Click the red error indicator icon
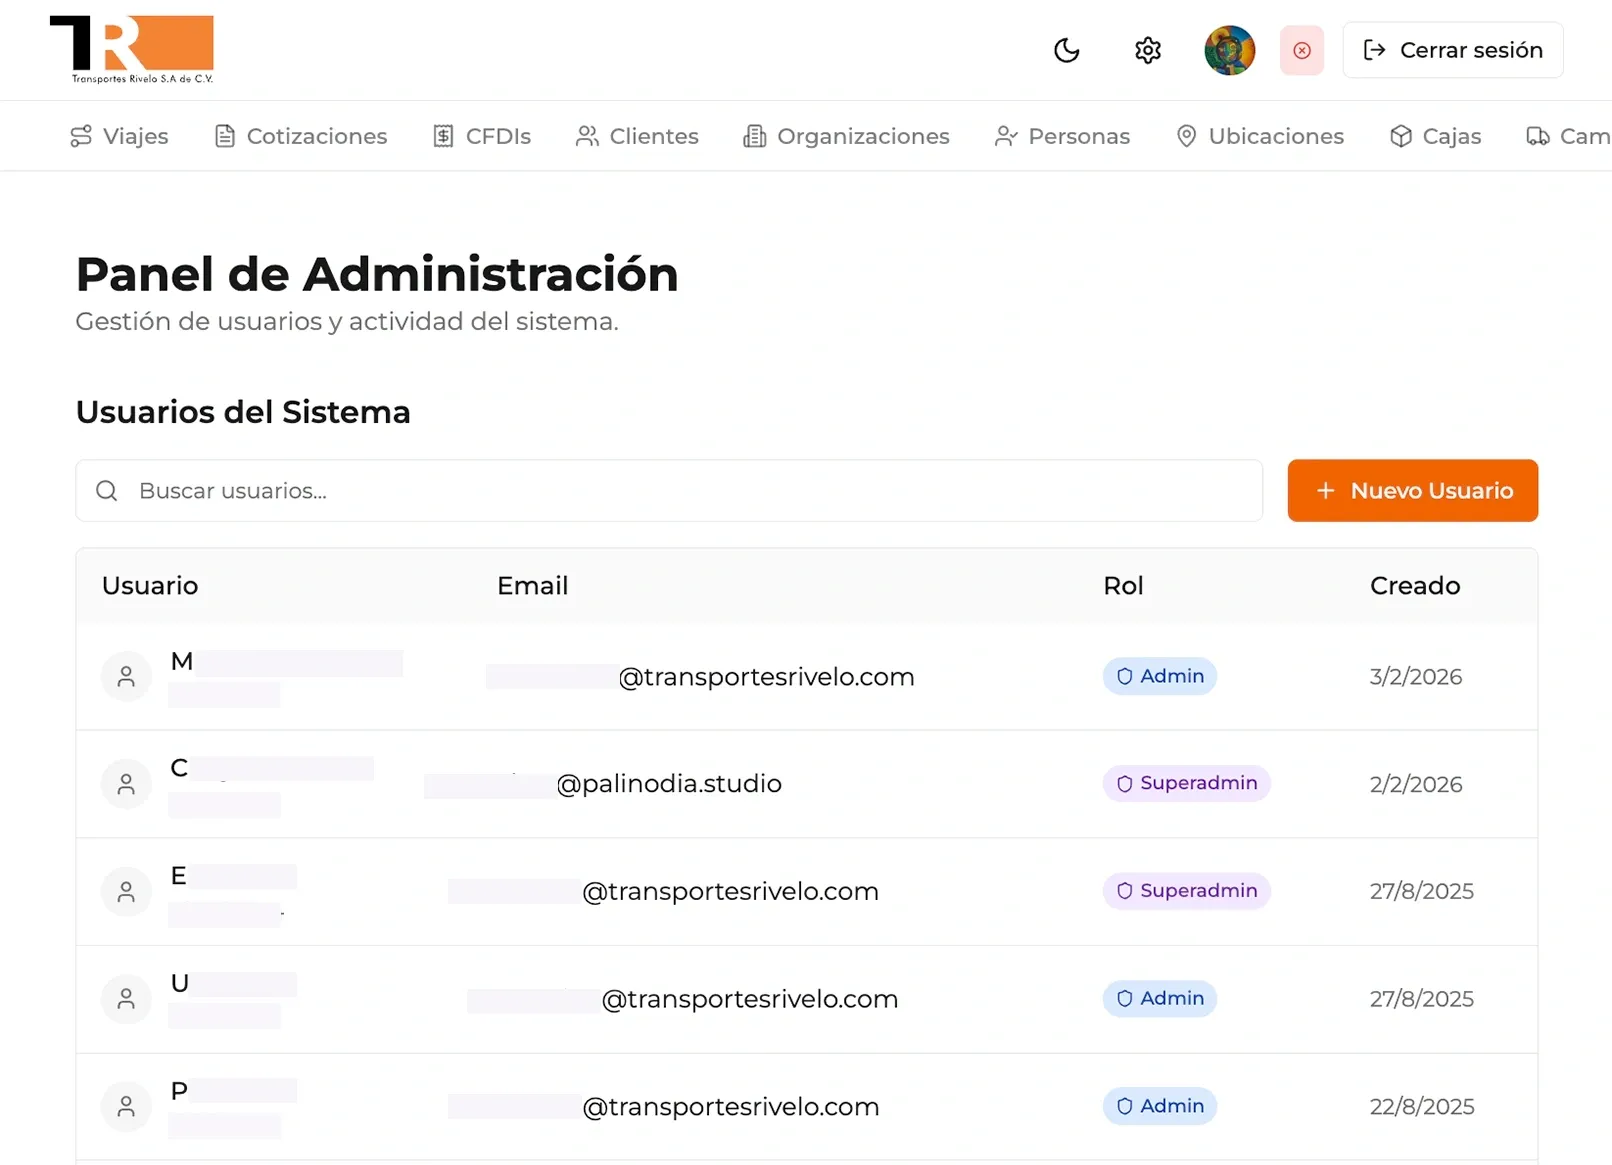 tap(1301, 50)
